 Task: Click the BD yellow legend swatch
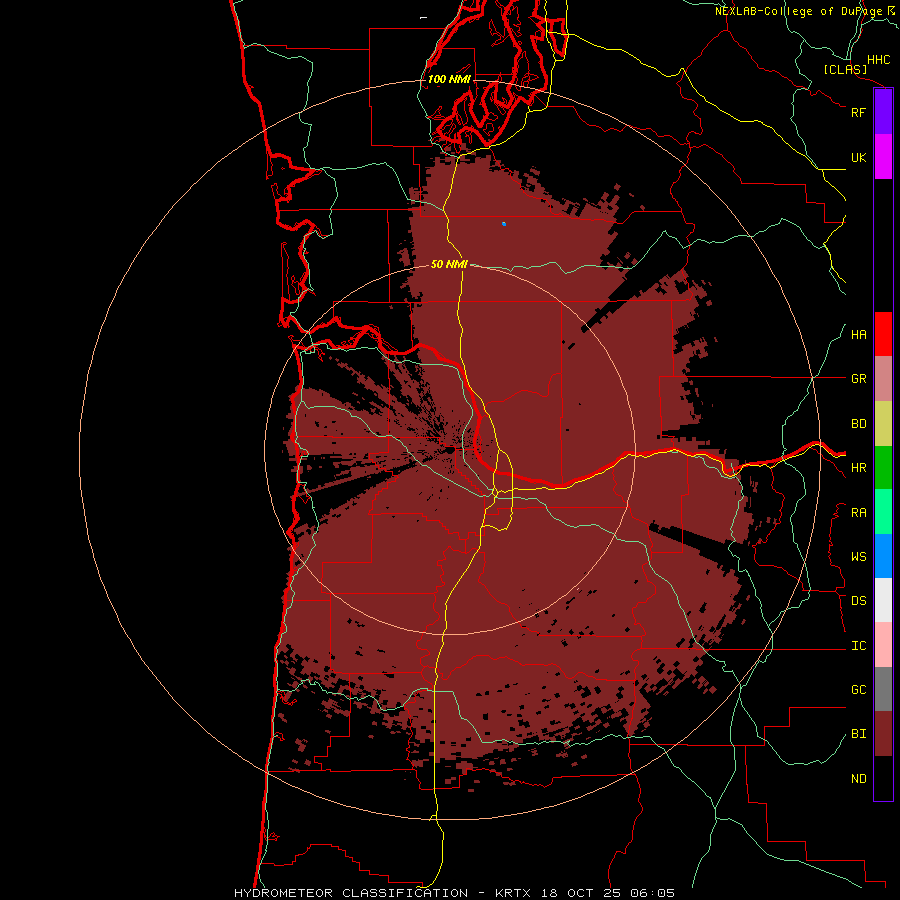pos(883,424)
